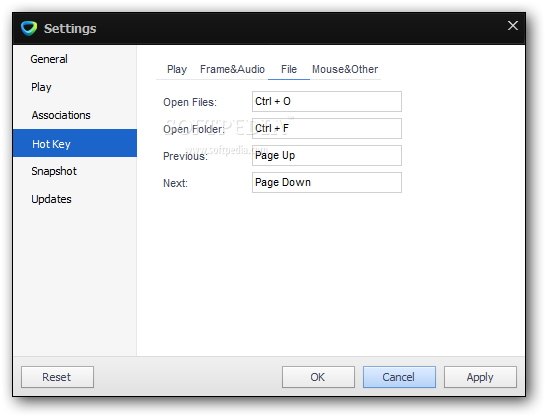Screen dimensions: 546x417
Task: Click the Cancel button
Action: point(399,377)
